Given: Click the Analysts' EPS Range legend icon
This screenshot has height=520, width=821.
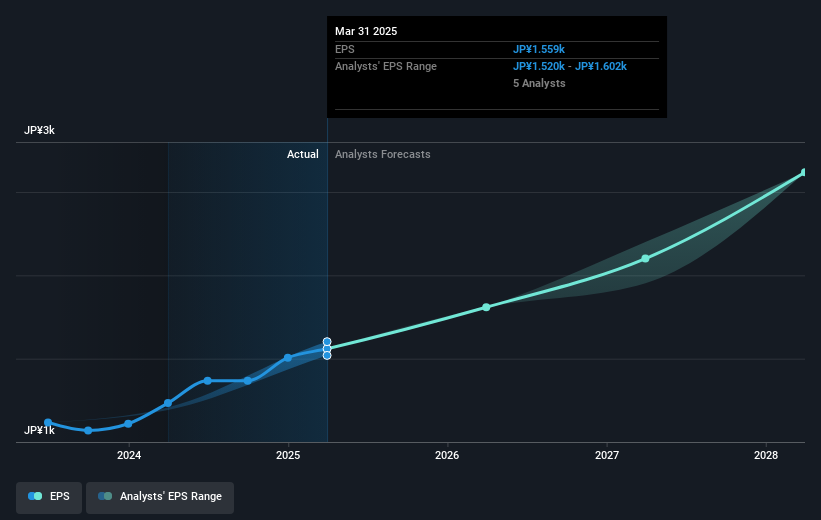Looking at the screenshot, I should [x=105, y=496].
